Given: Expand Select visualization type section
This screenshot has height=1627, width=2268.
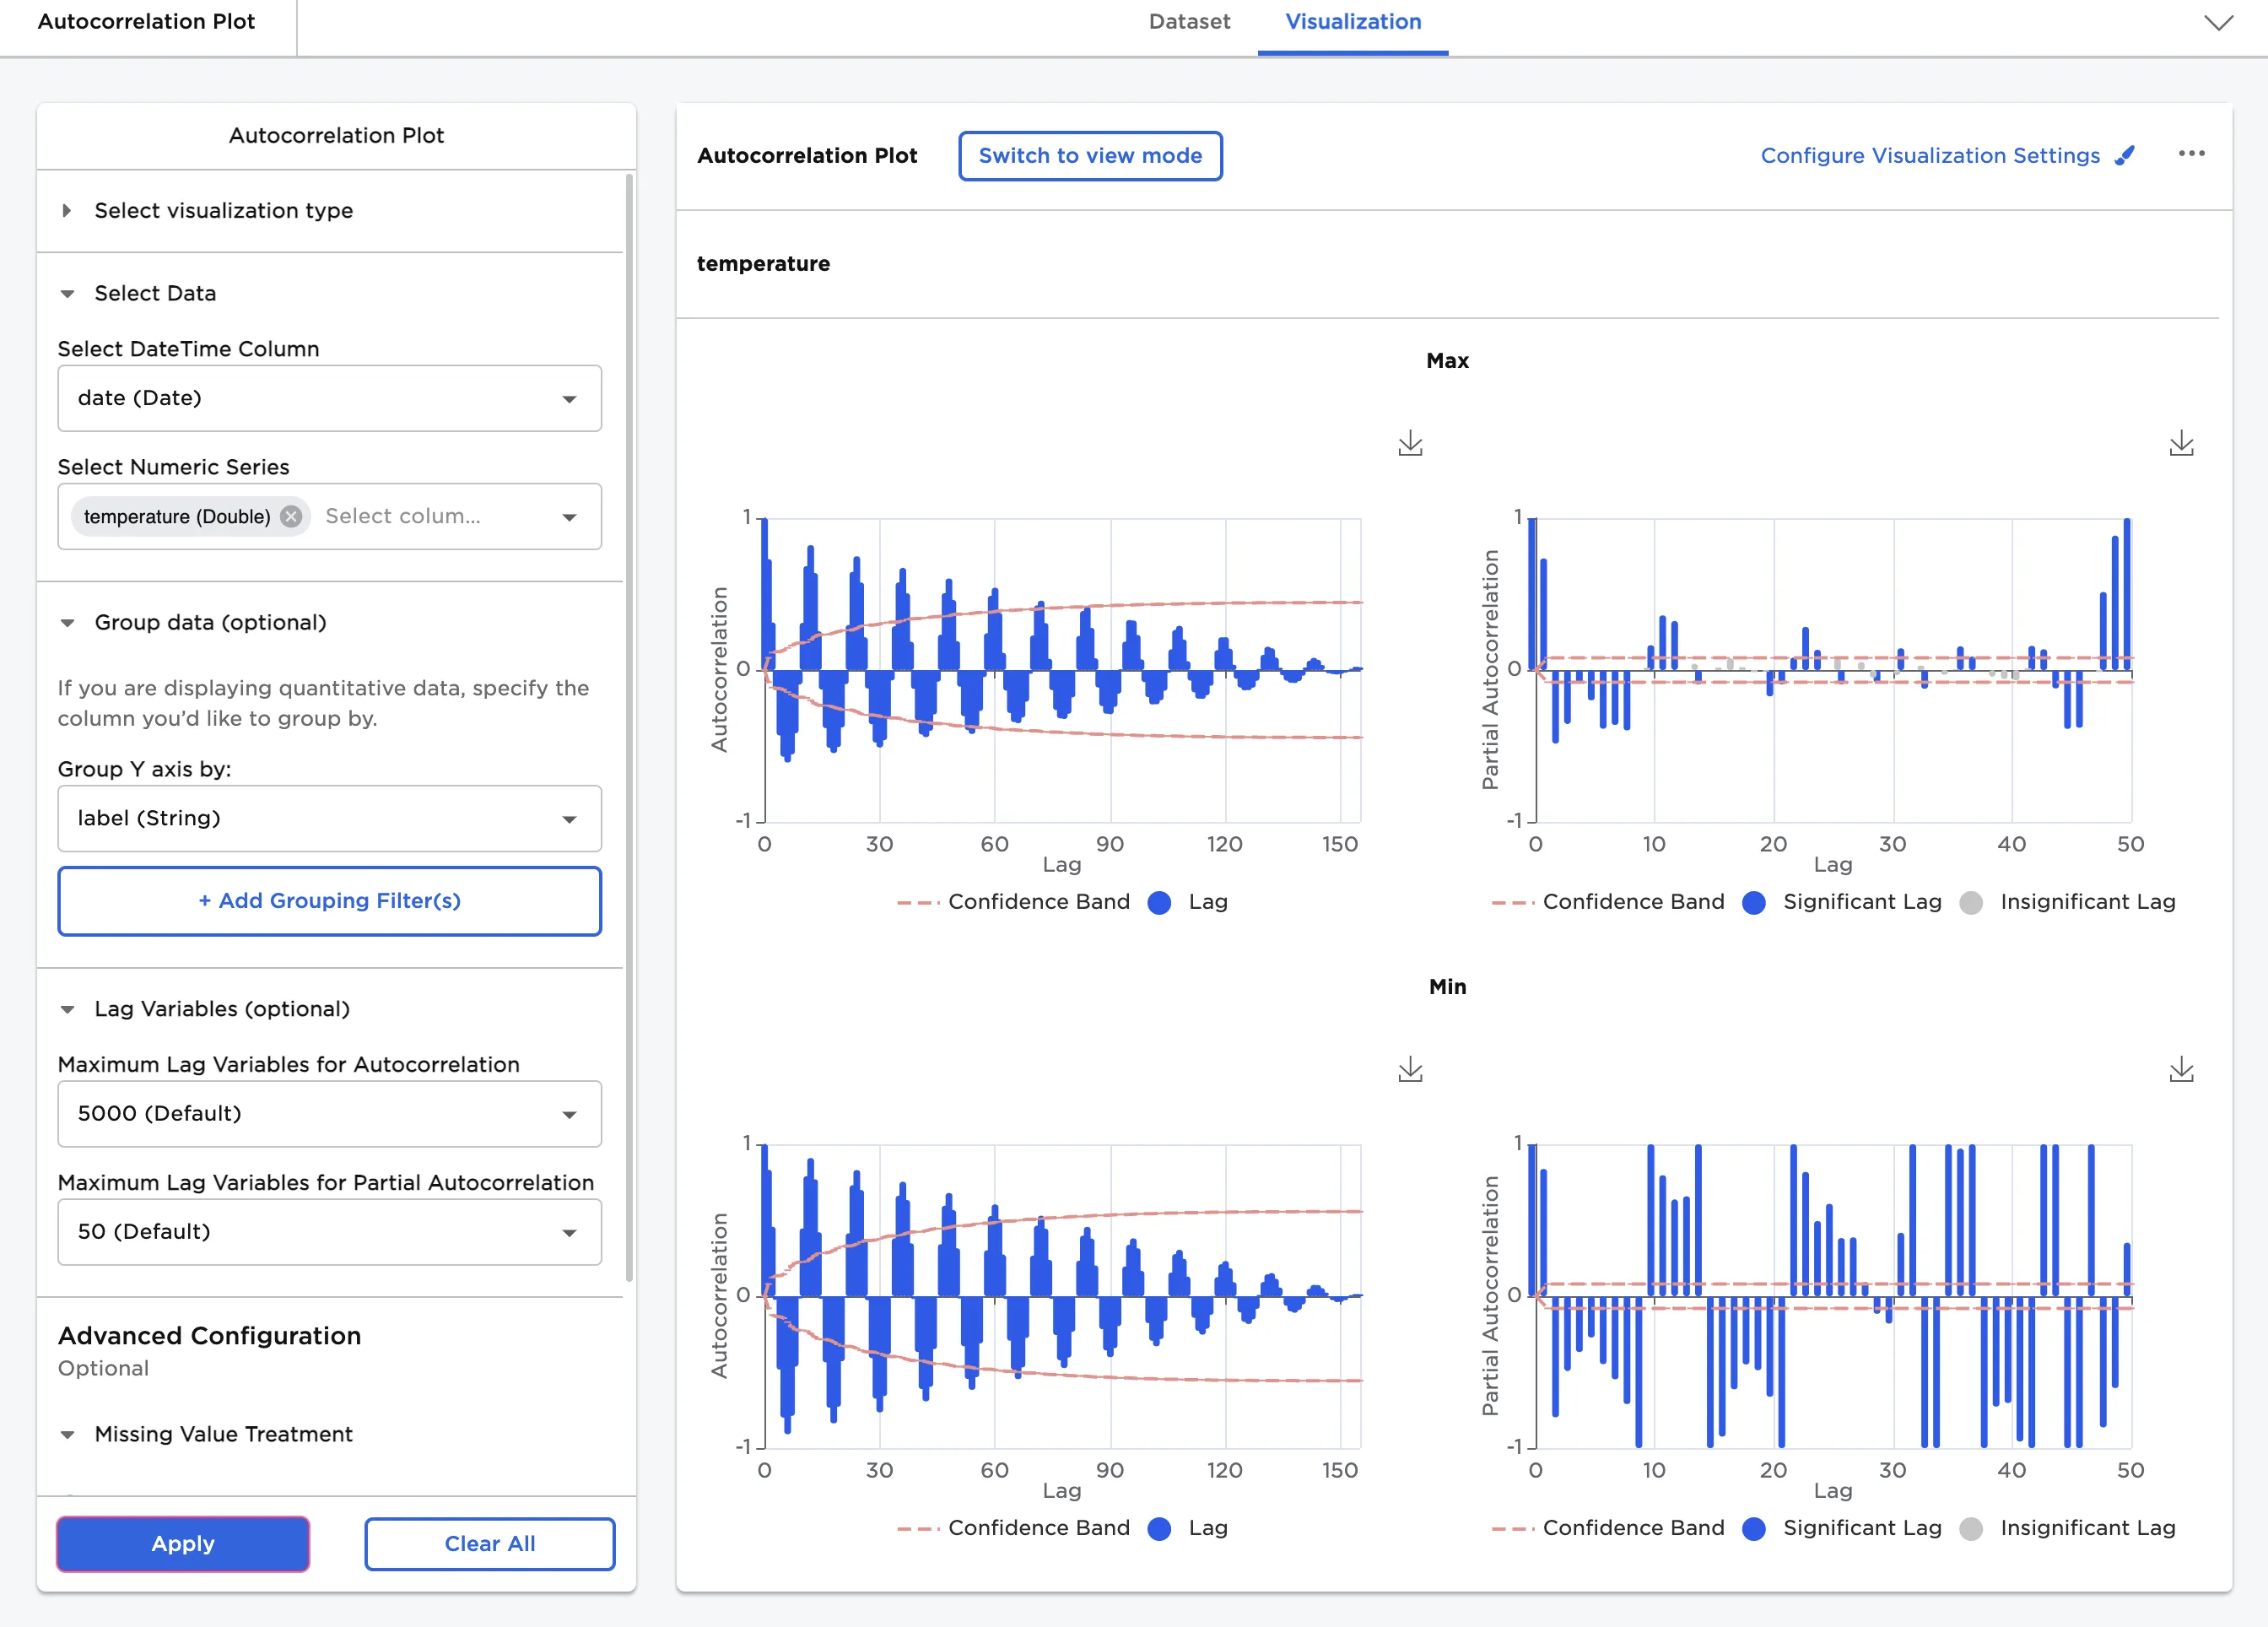Looking at the screenshot, I should [x=222, y=210].
